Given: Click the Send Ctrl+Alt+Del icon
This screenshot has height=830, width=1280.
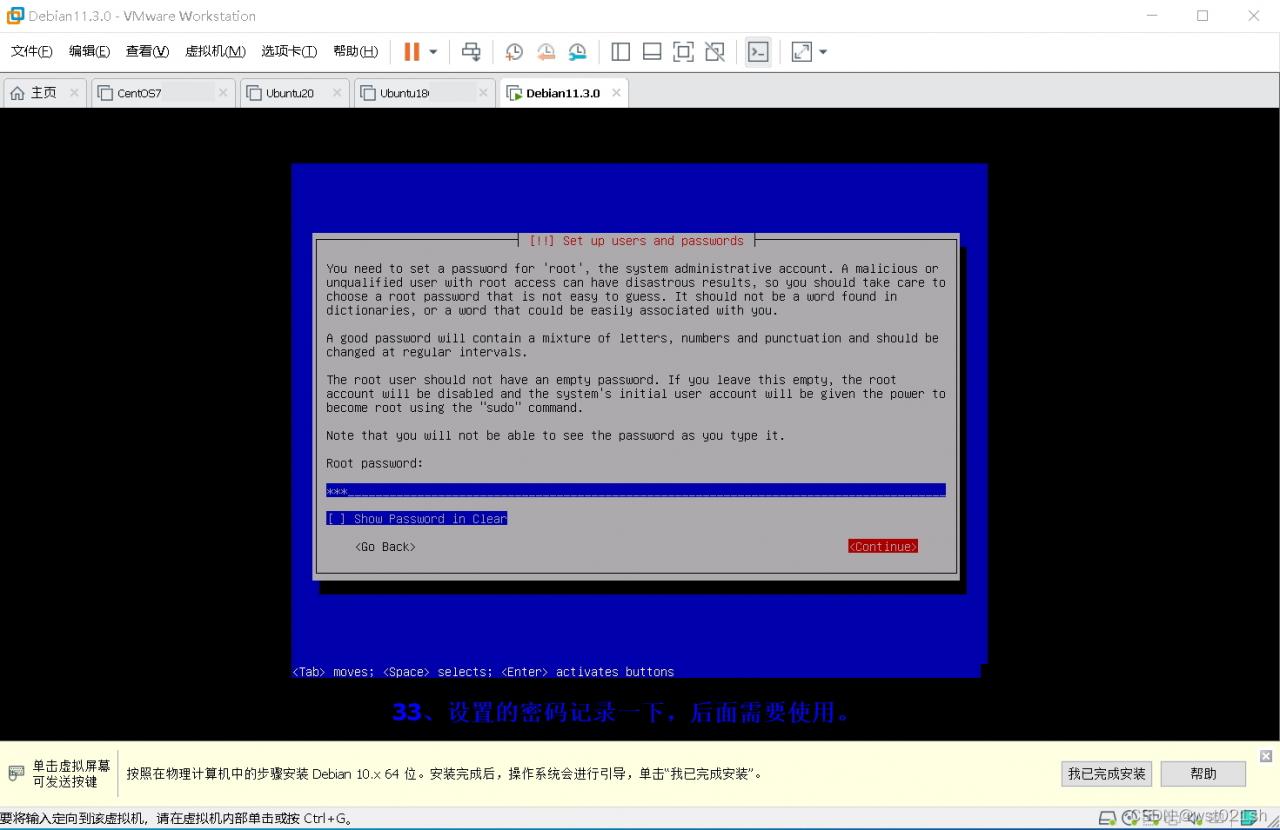Looking at the screenshot, I should pyautogui.click(x=471, y=52).
